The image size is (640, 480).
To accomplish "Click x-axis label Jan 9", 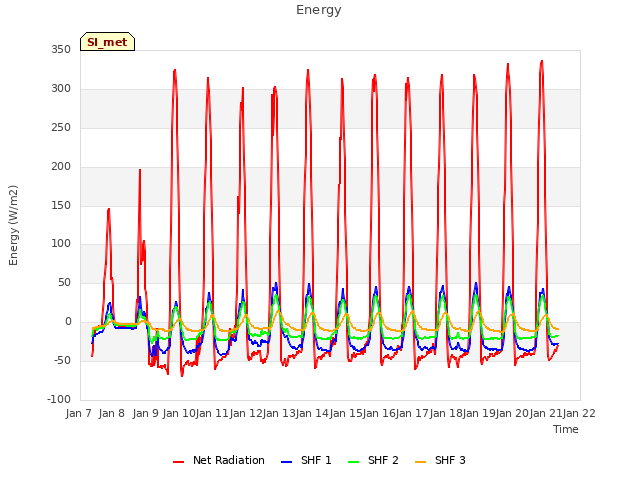I will pyautogui.click(x=146, y=413).
